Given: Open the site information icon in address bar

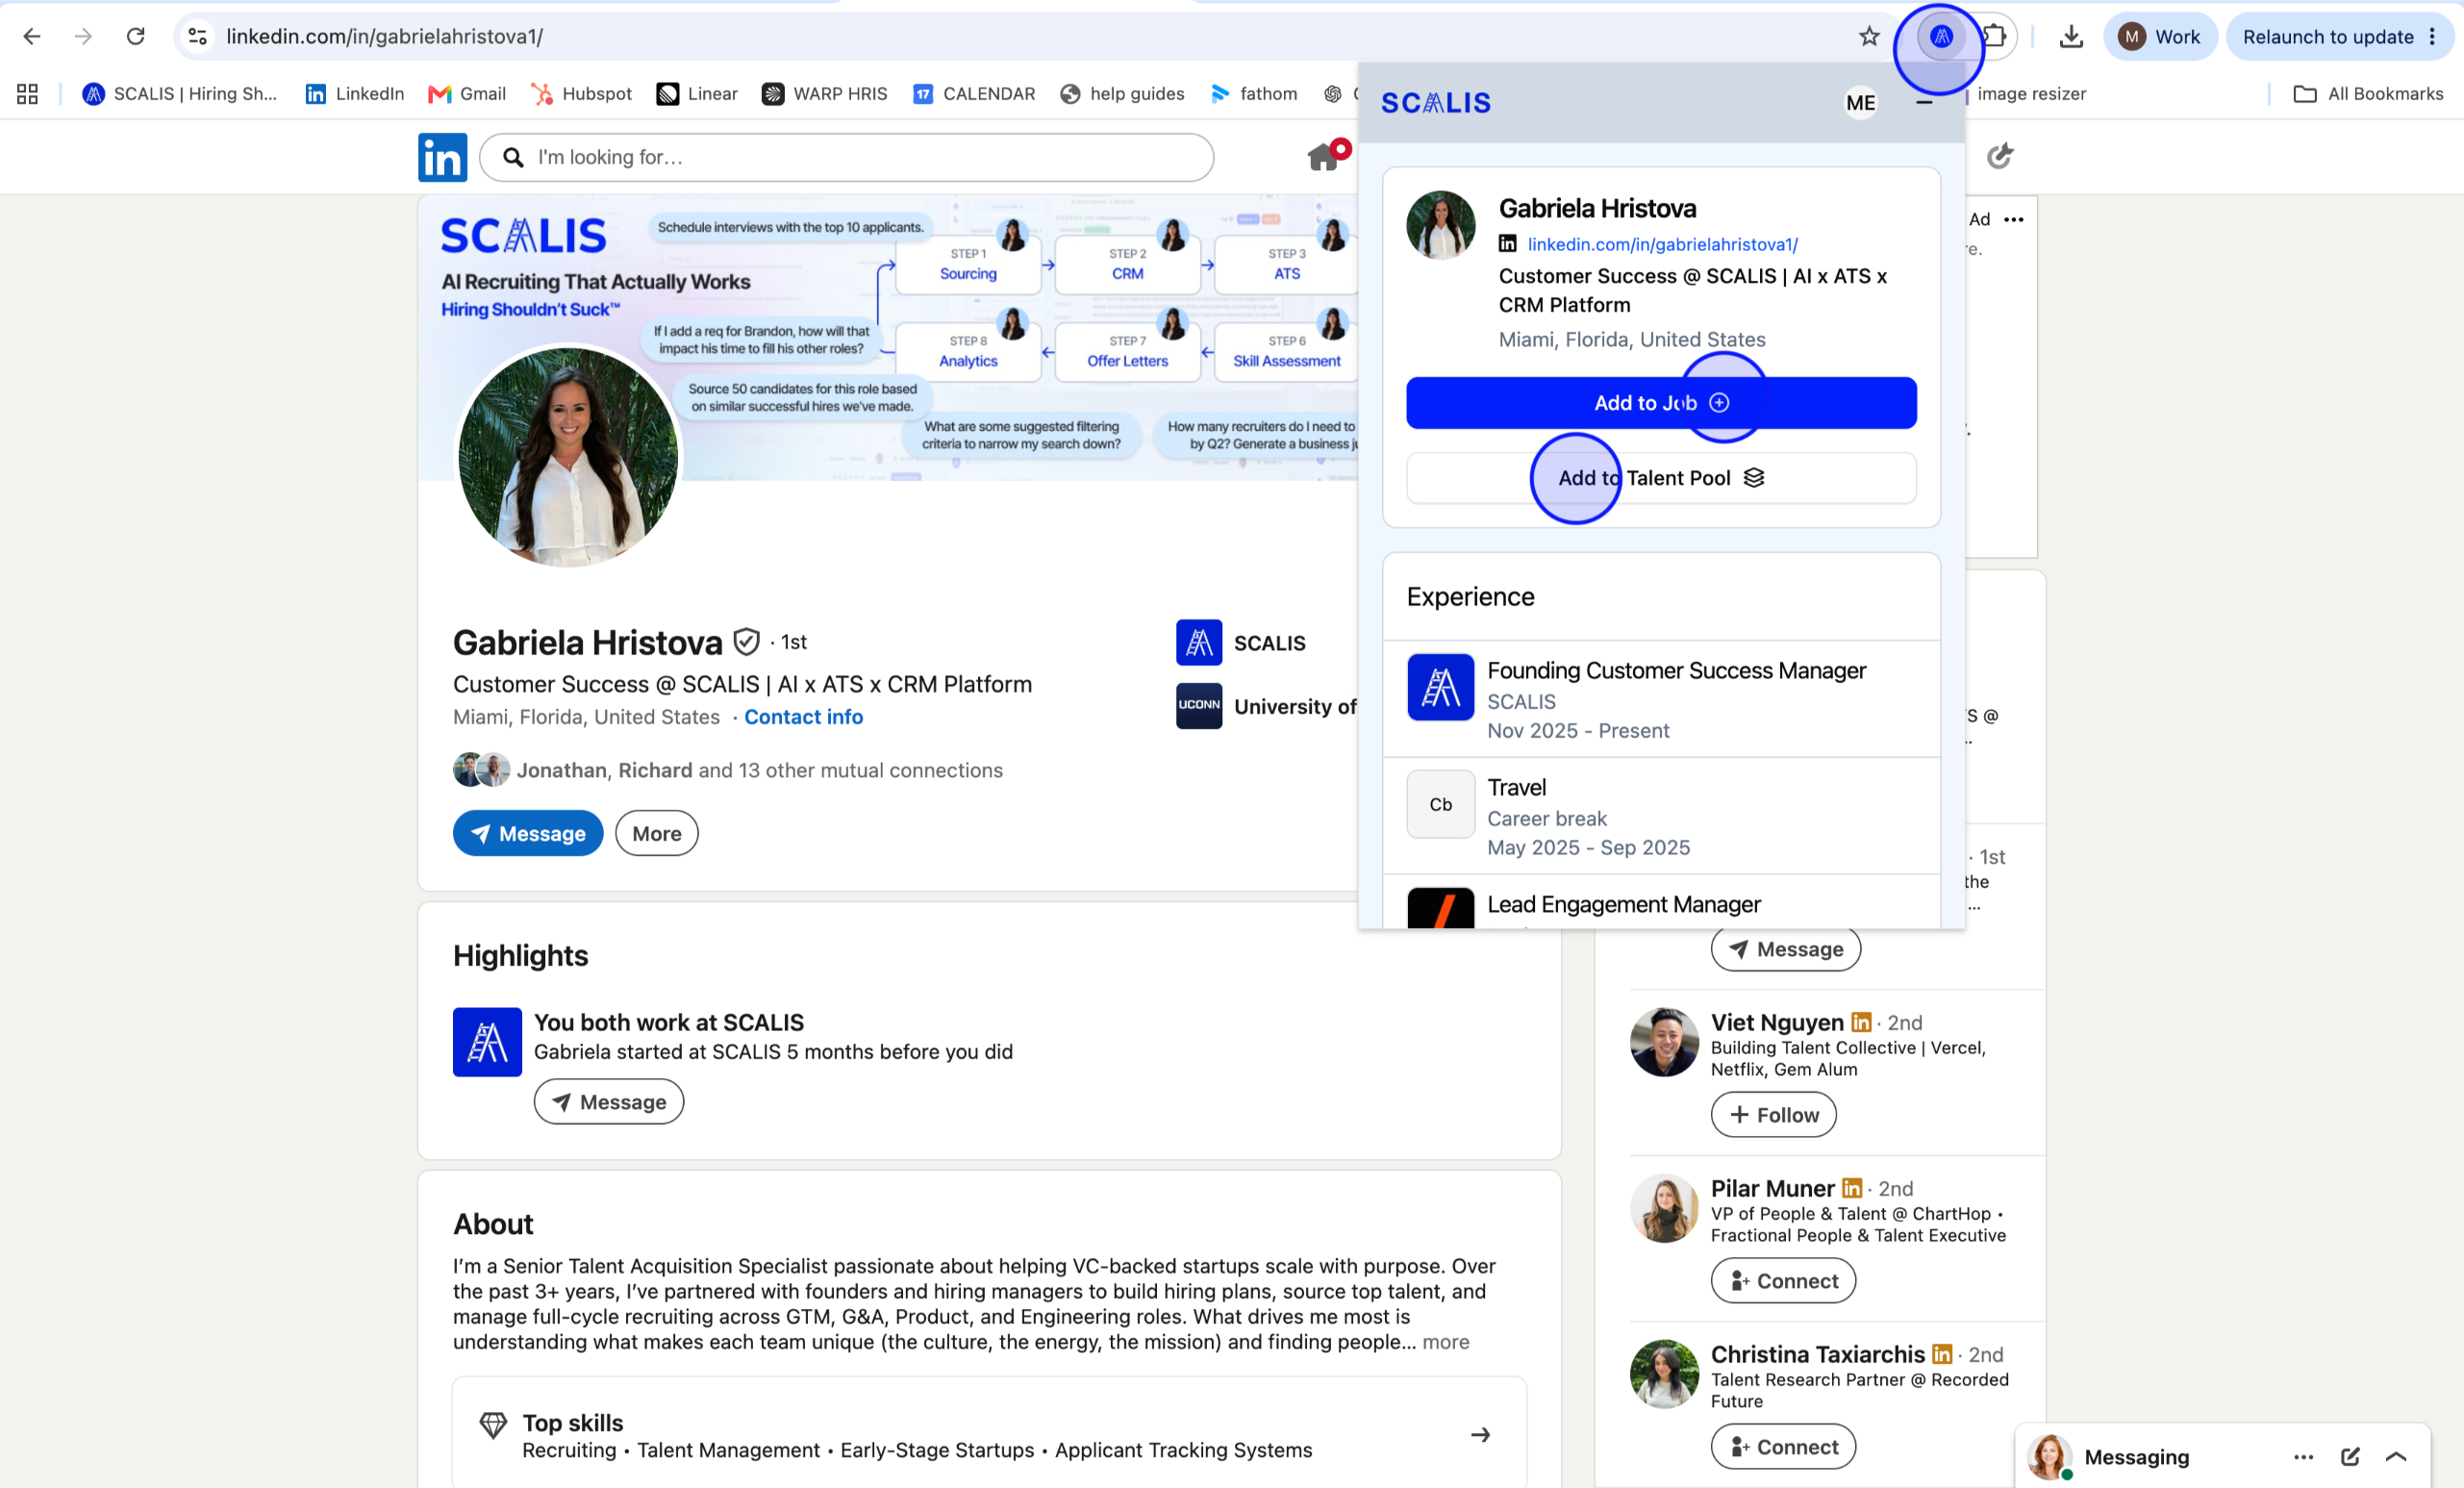Looking at the screenshot, I should pos(198,37).
